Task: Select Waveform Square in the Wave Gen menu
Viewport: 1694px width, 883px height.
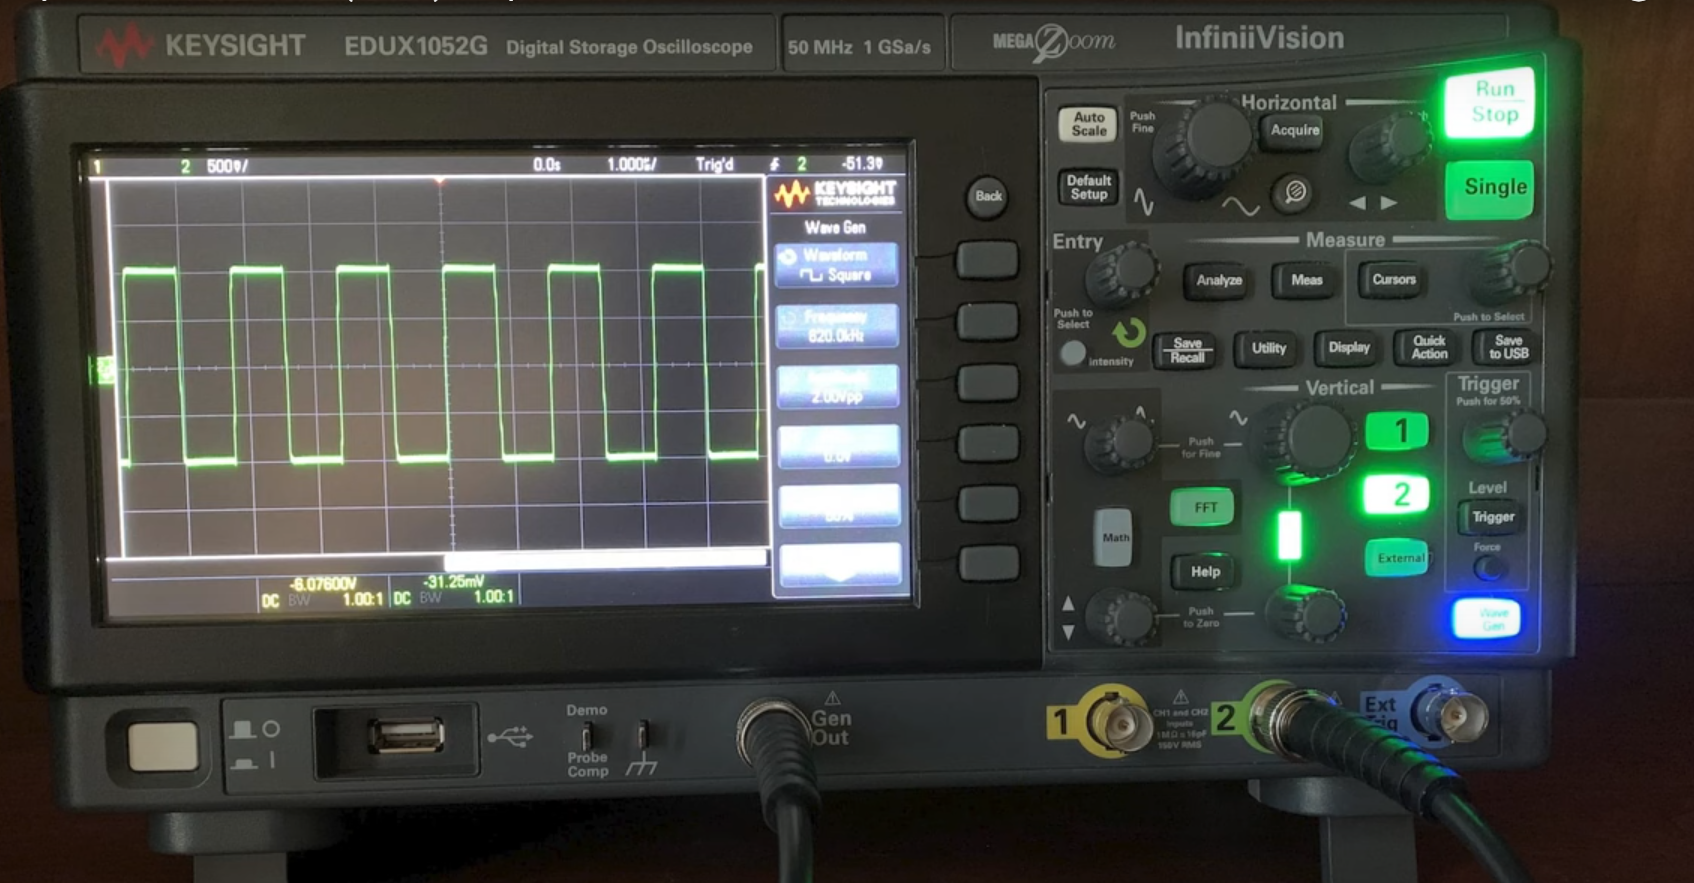Action: pyautogui.click(x=837, y=265)
